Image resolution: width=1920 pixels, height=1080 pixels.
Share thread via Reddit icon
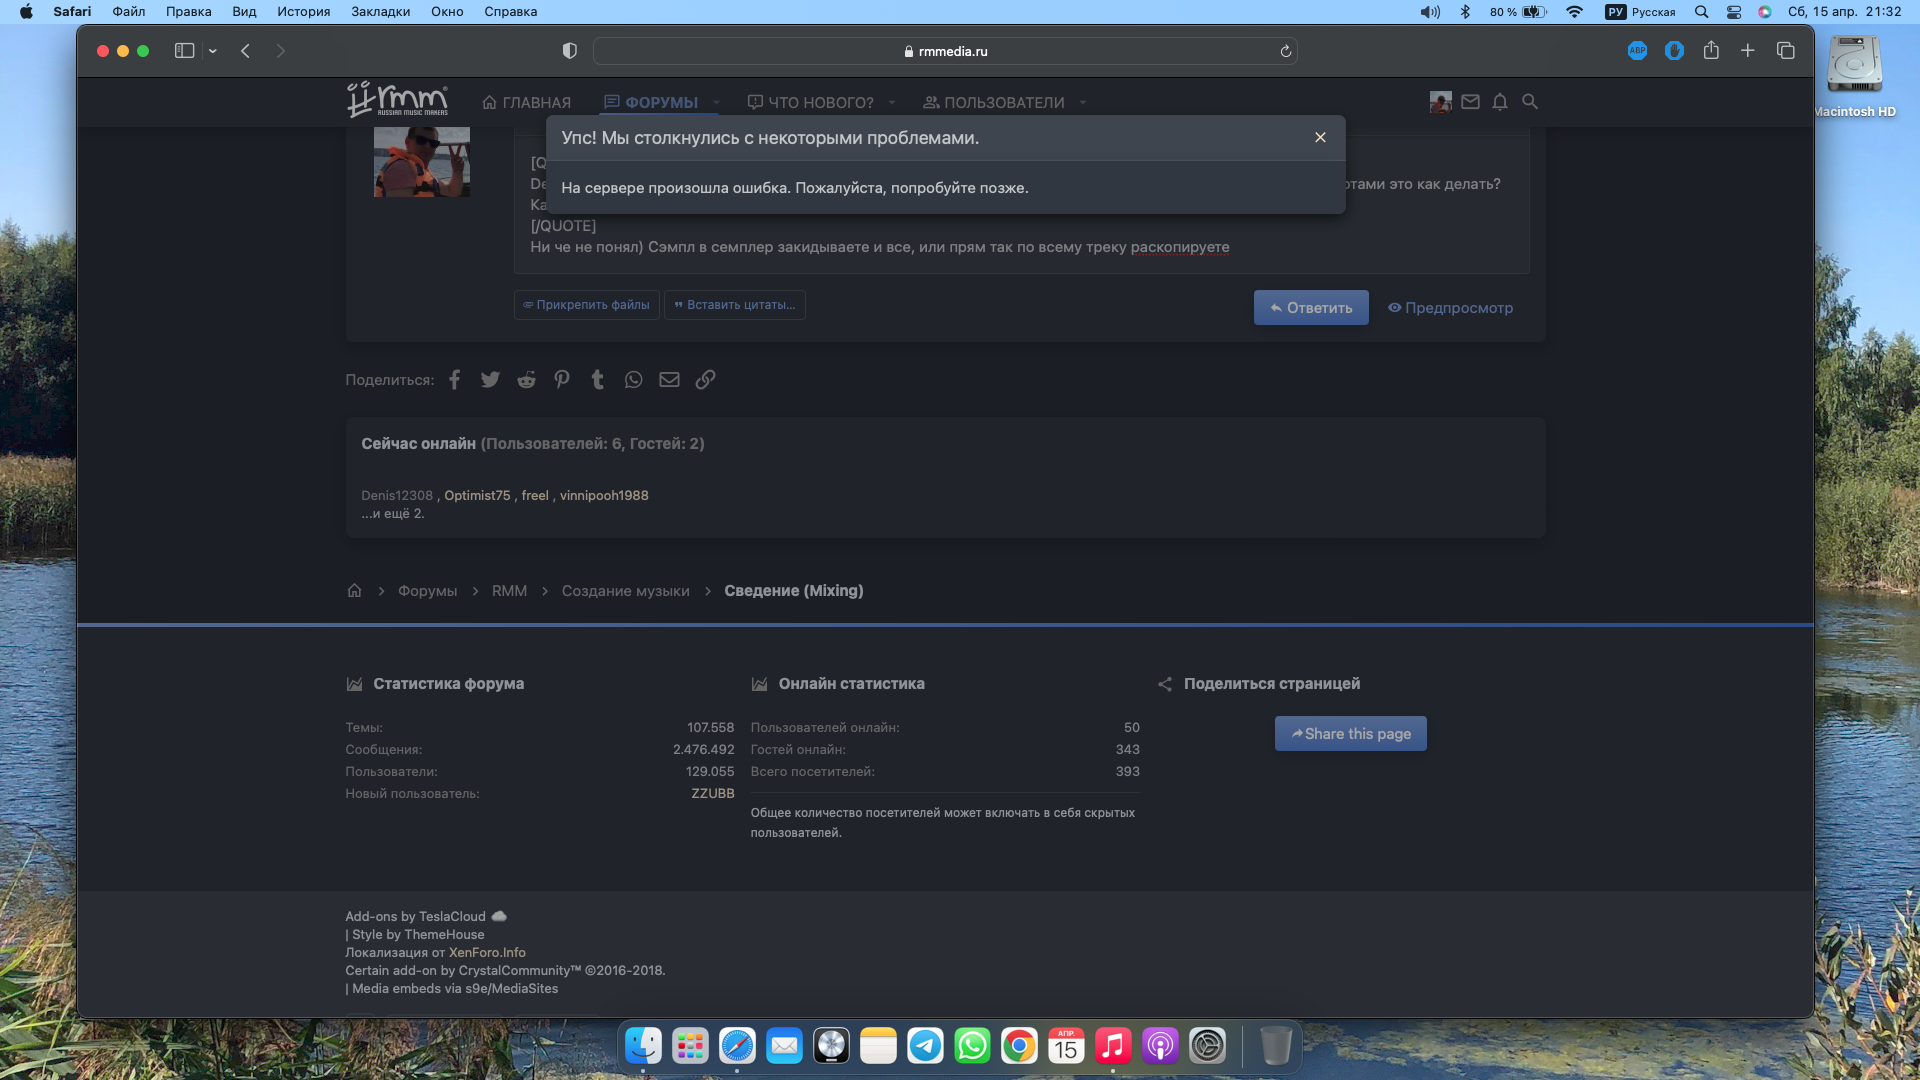526,380
